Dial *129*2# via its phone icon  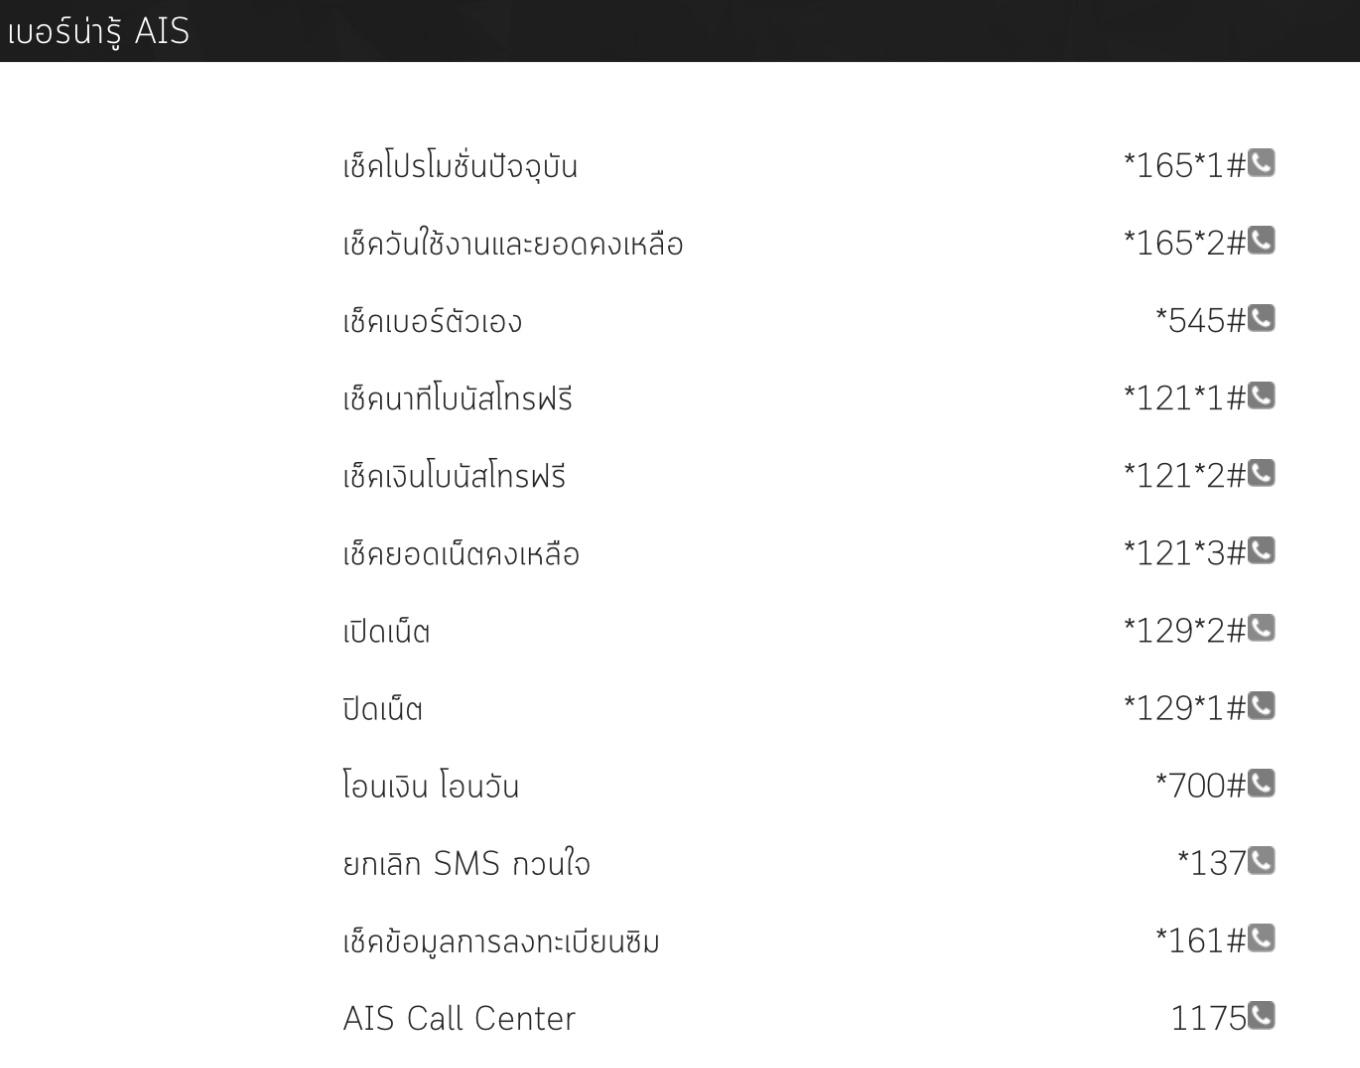(1262, 628)
